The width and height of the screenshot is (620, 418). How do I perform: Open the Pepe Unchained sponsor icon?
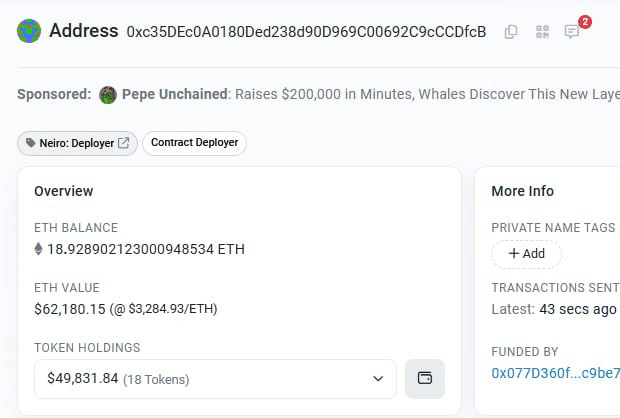click(x=108, y=95)
